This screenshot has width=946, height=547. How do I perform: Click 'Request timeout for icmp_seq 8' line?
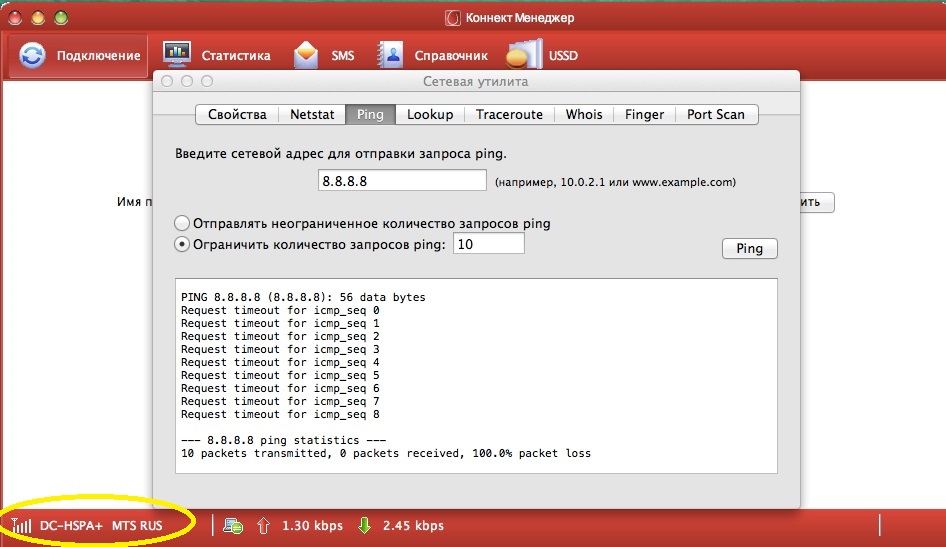pyautogui.click(x=280, y=414)
